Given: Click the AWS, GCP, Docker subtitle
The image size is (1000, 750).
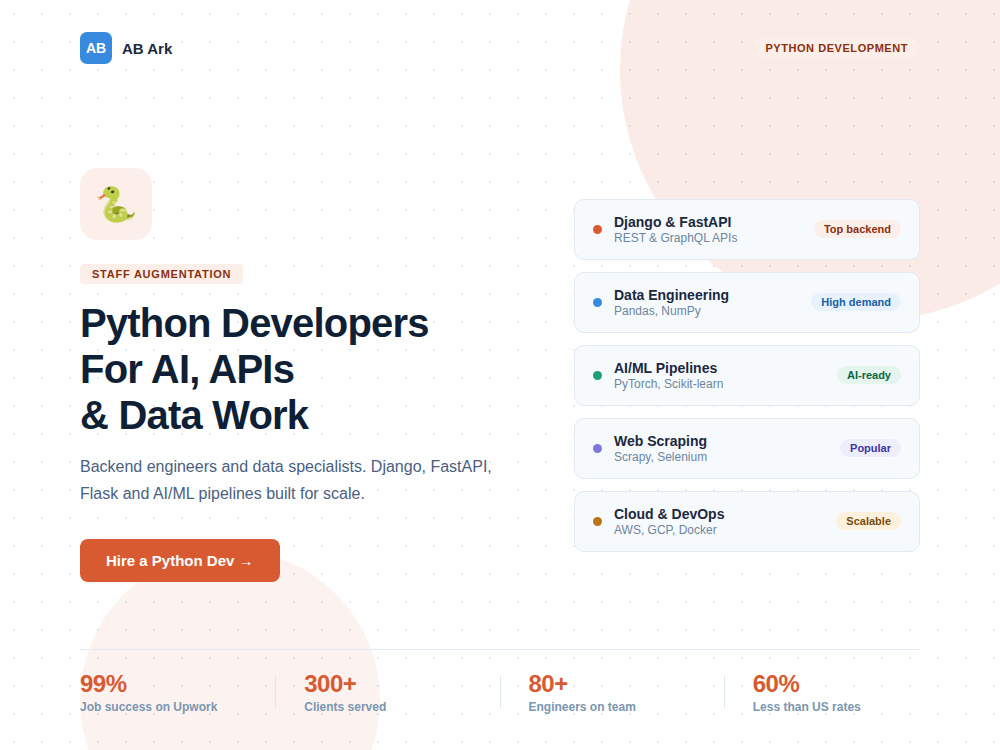Looking at the screenshot, I should (665, 530).
